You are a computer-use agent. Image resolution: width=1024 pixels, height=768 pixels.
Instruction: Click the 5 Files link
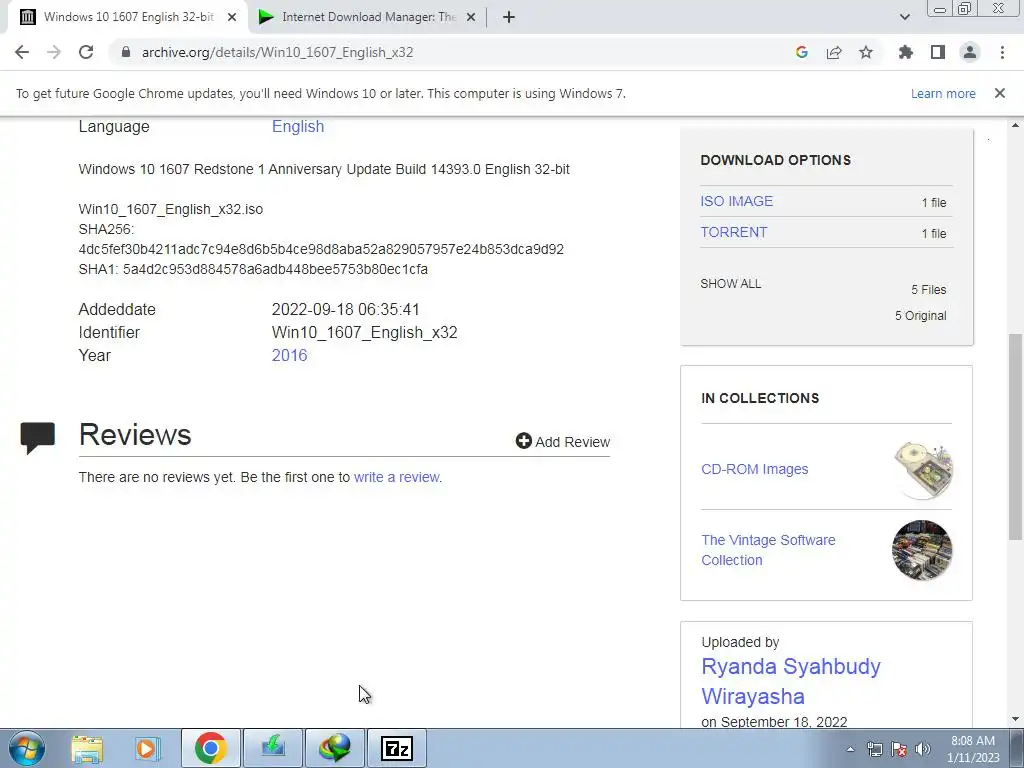[929, 290]
